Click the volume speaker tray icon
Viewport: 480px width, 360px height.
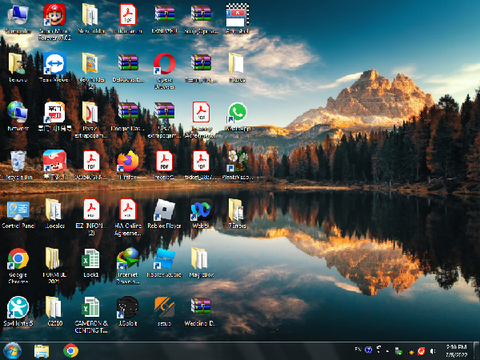[433, 351]
